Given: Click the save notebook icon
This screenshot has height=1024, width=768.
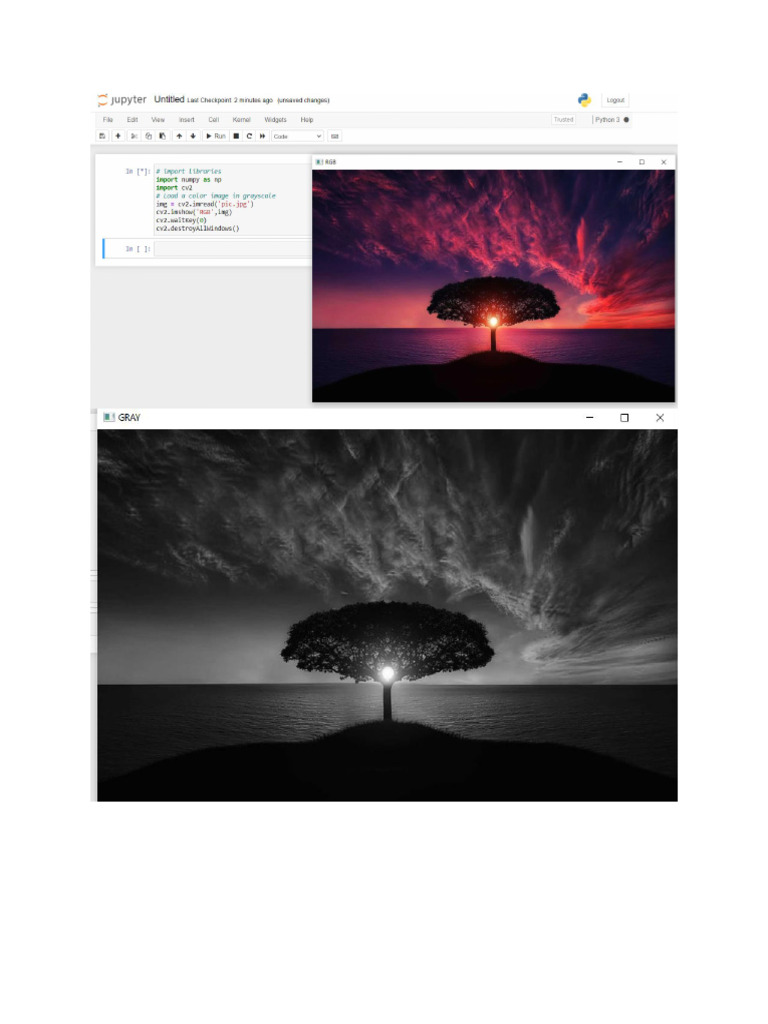Looking at the screenshot, I should click(x=102, y=136).
